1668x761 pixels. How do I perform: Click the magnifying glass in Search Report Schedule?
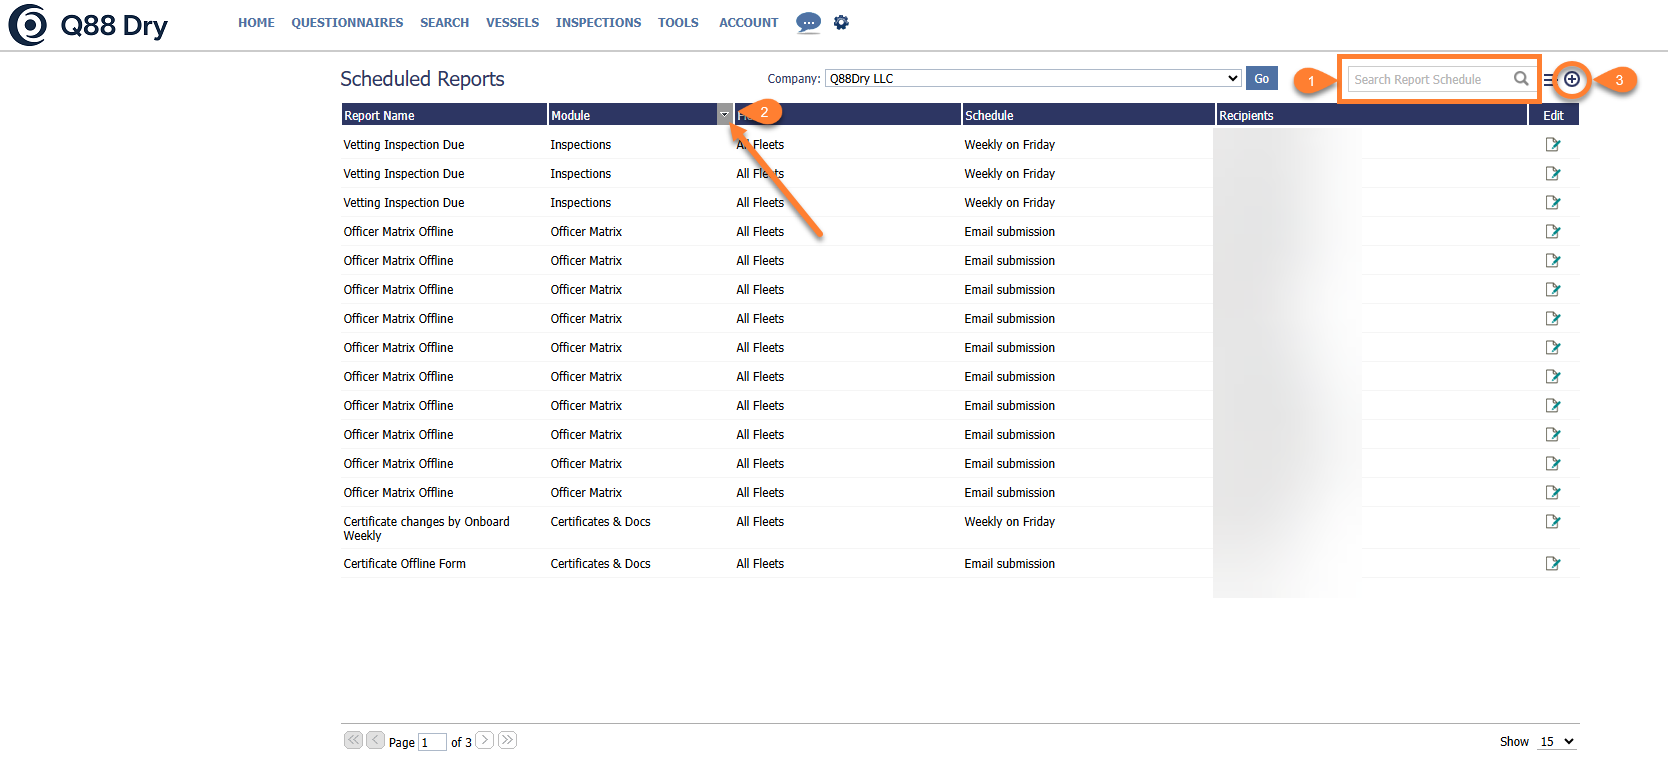(x=1520, y=79)
